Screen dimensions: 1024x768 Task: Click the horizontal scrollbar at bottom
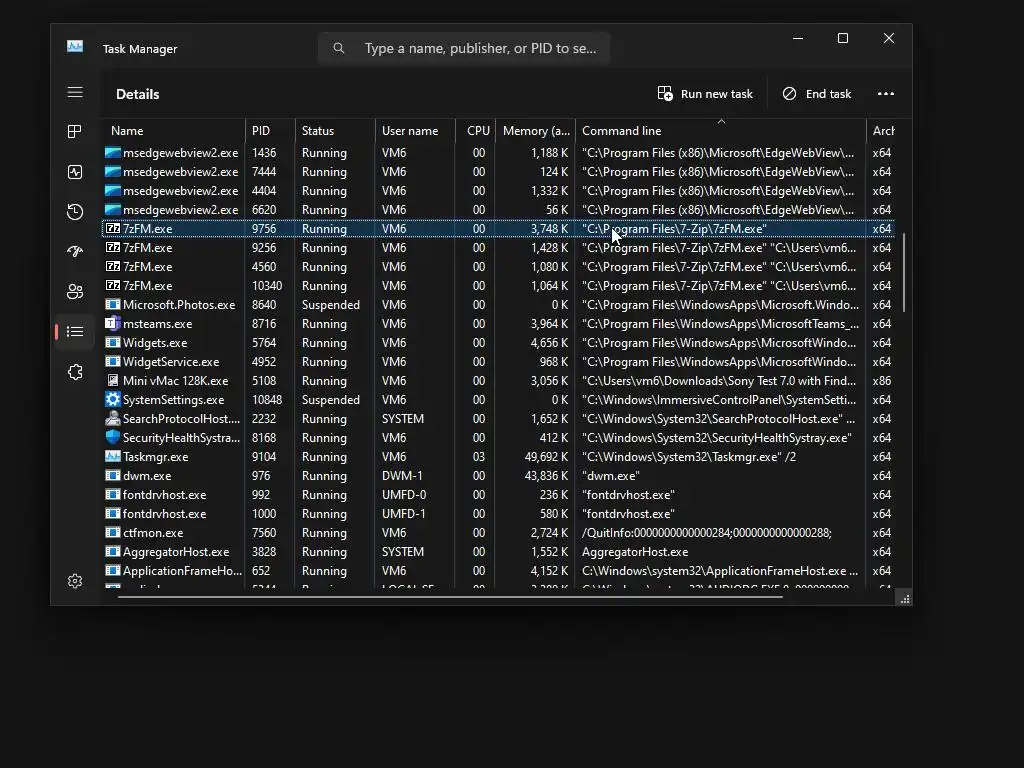(450, 596)
